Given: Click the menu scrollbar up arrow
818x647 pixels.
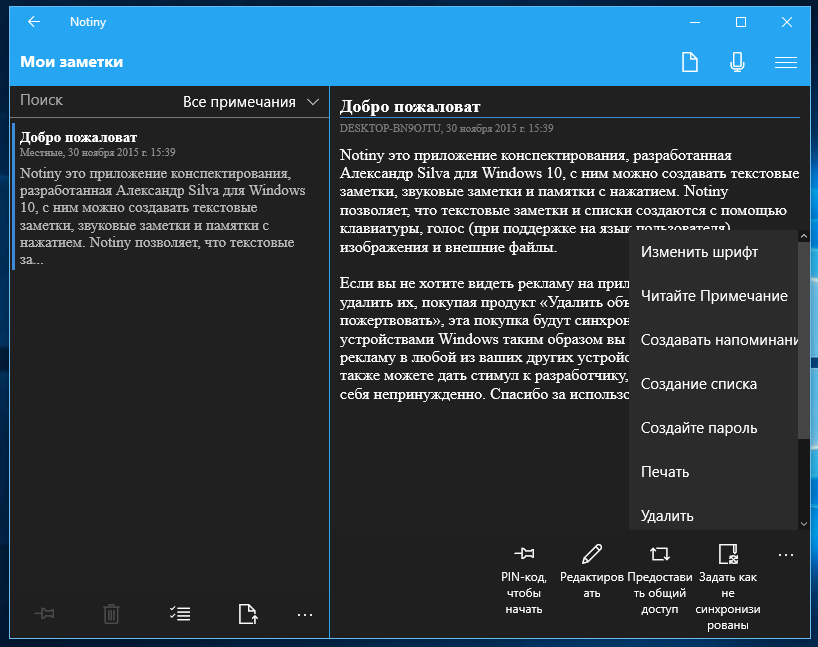Looking at the screenshot, I should (804, 236).
